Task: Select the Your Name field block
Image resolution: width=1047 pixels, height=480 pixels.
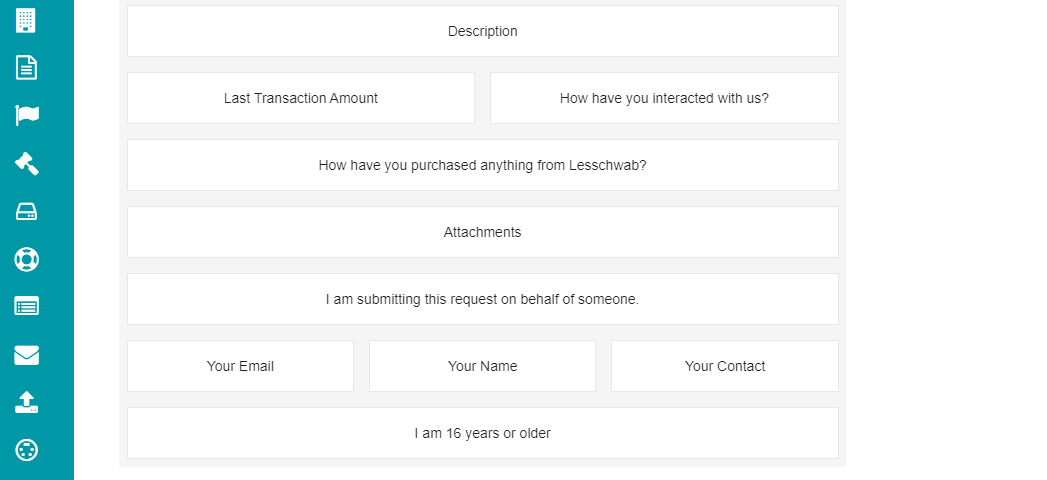Action: coord(483,366)
